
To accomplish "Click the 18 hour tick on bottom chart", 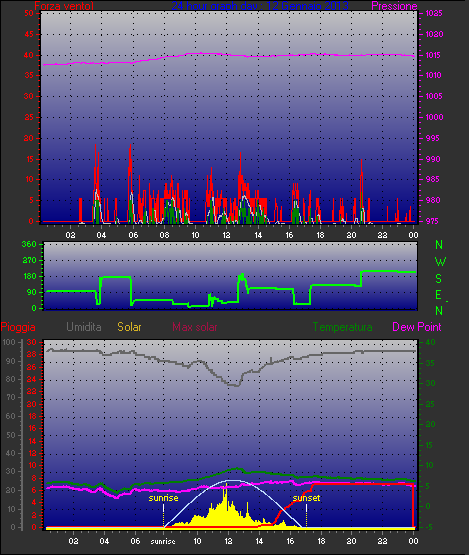I will pos(321,541).
